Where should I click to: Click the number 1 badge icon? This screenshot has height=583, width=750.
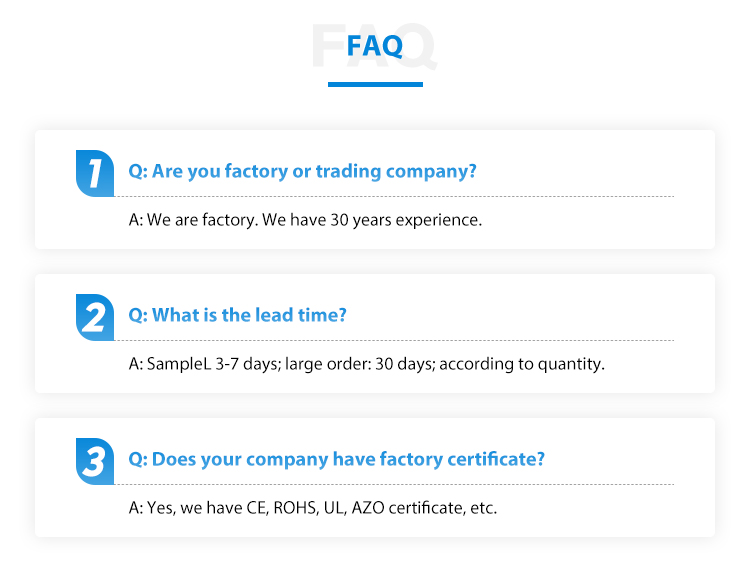94,172
